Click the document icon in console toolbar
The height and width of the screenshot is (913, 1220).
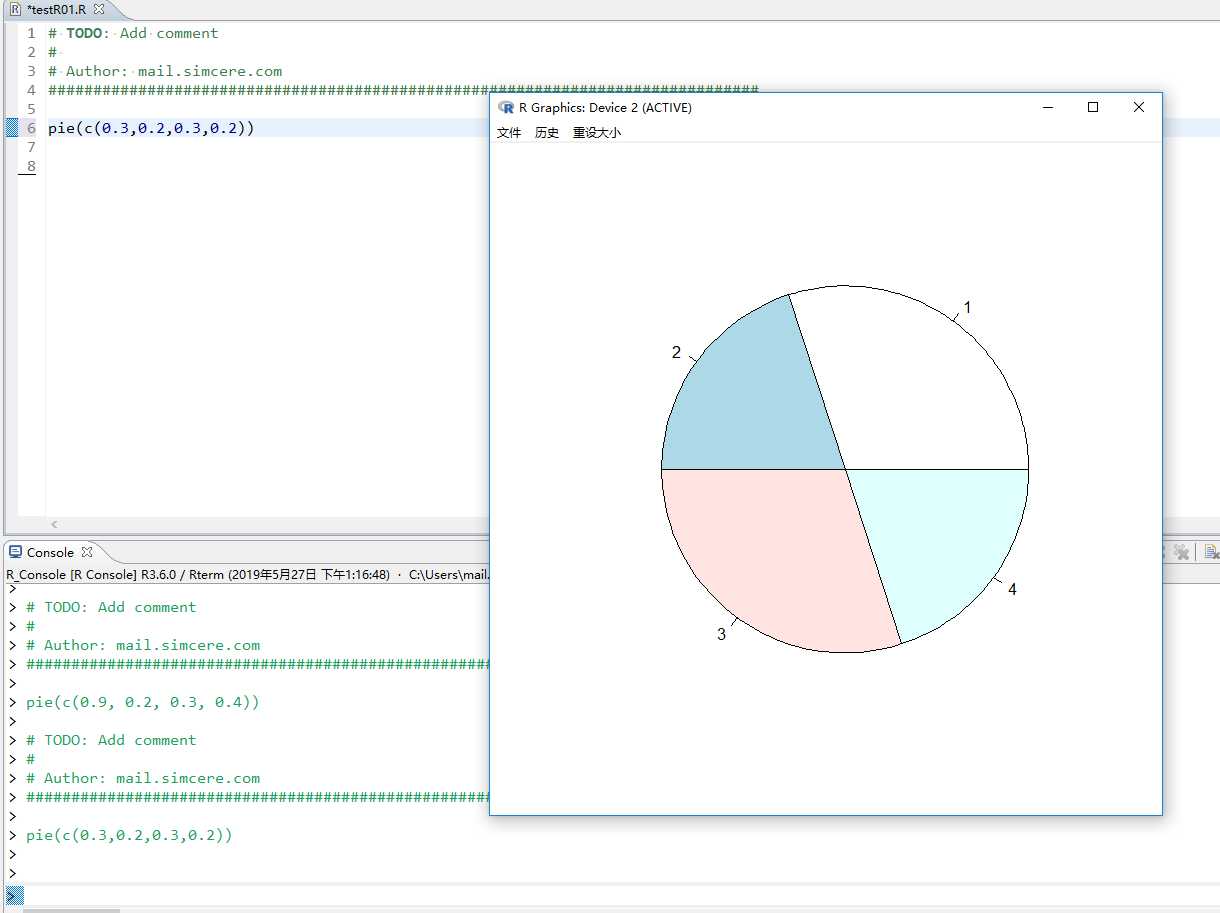pyautogui.click(x=1210, y=552)
